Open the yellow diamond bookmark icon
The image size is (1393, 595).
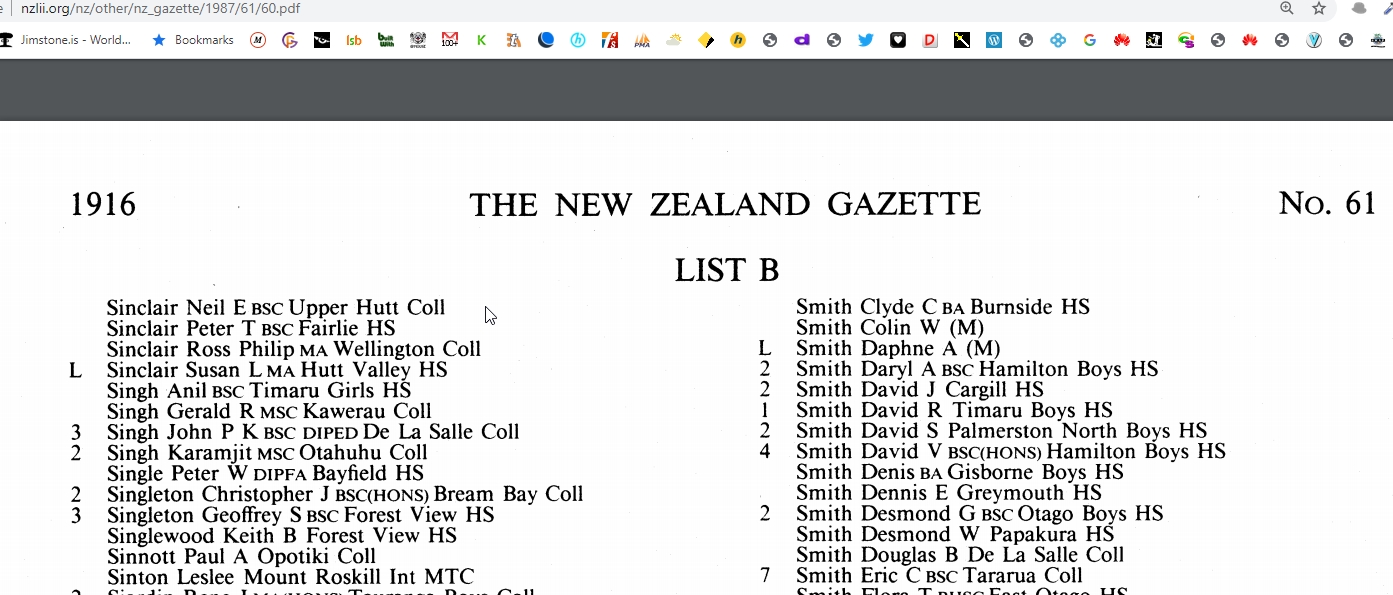pos(706,40)
